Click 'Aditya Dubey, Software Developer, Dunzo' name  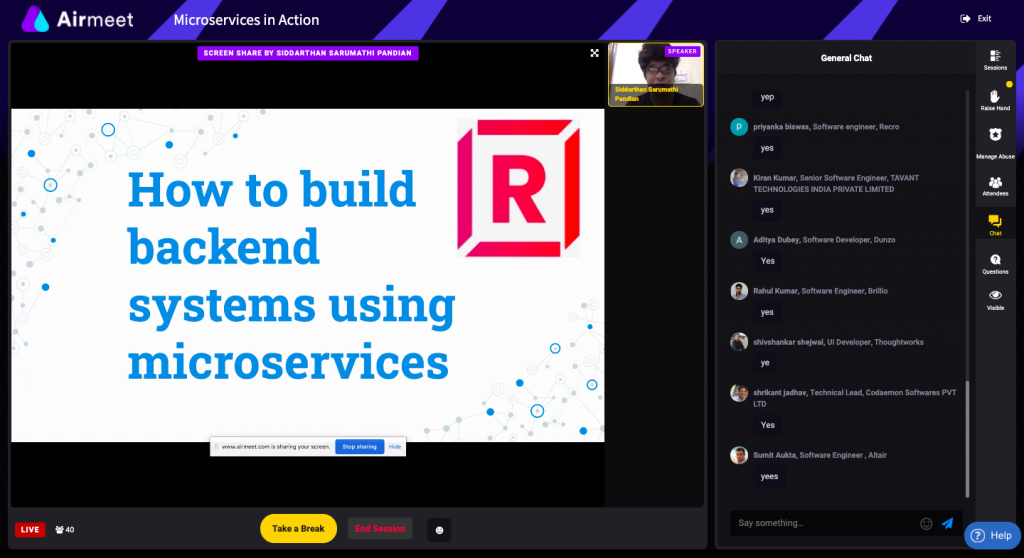(x=824, y=240)
